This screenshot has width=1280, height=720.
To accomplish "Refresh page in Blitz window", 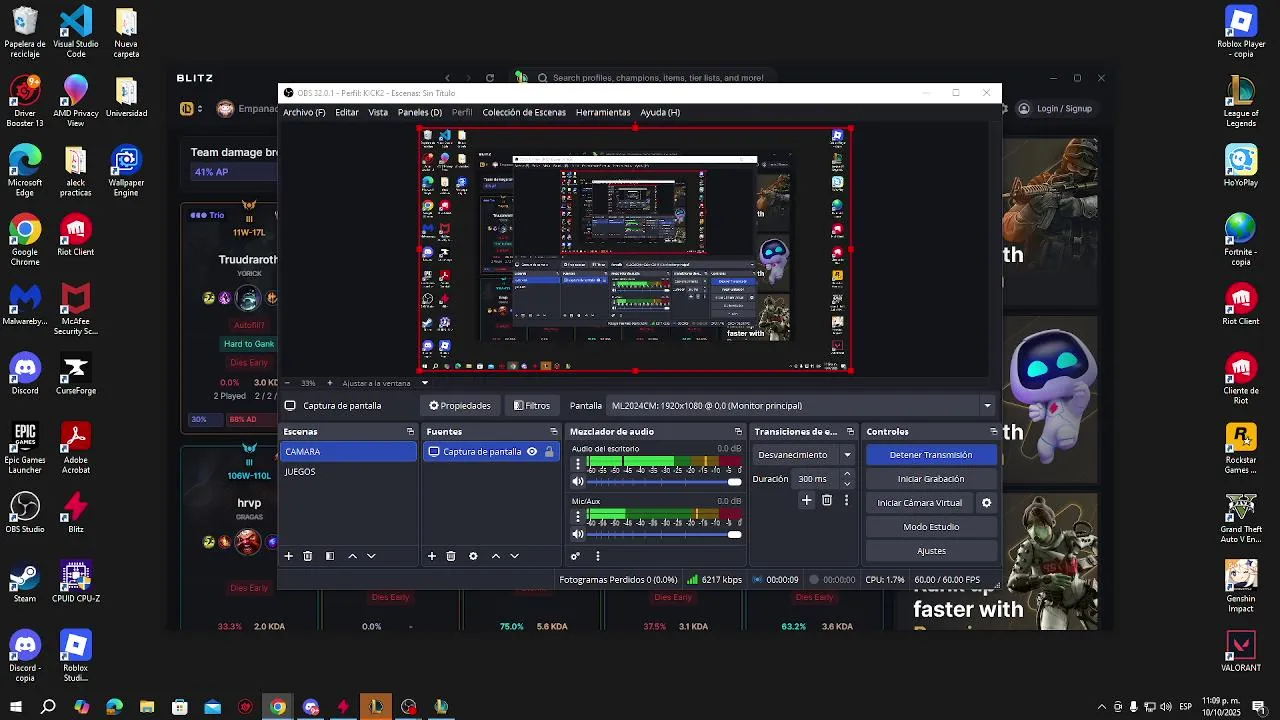I will point(489,78).
